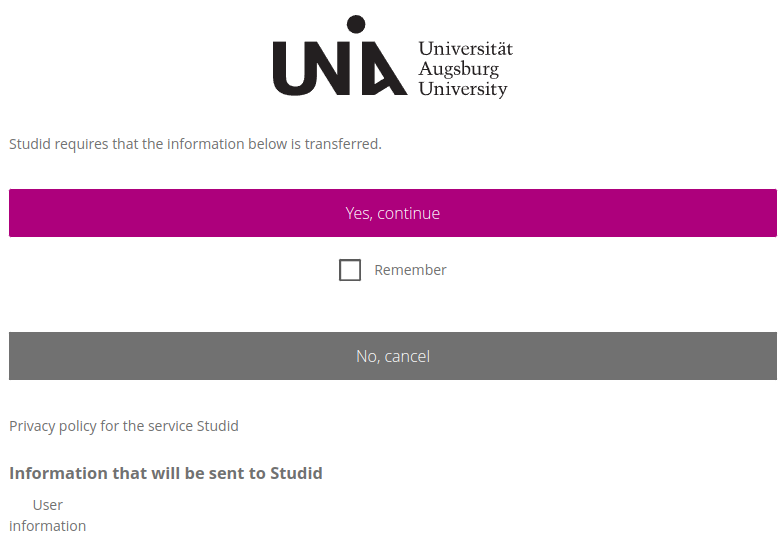Screen dimensions: 784x548
Task: Click the large letter N in the logo
Action: click(330, 68)
